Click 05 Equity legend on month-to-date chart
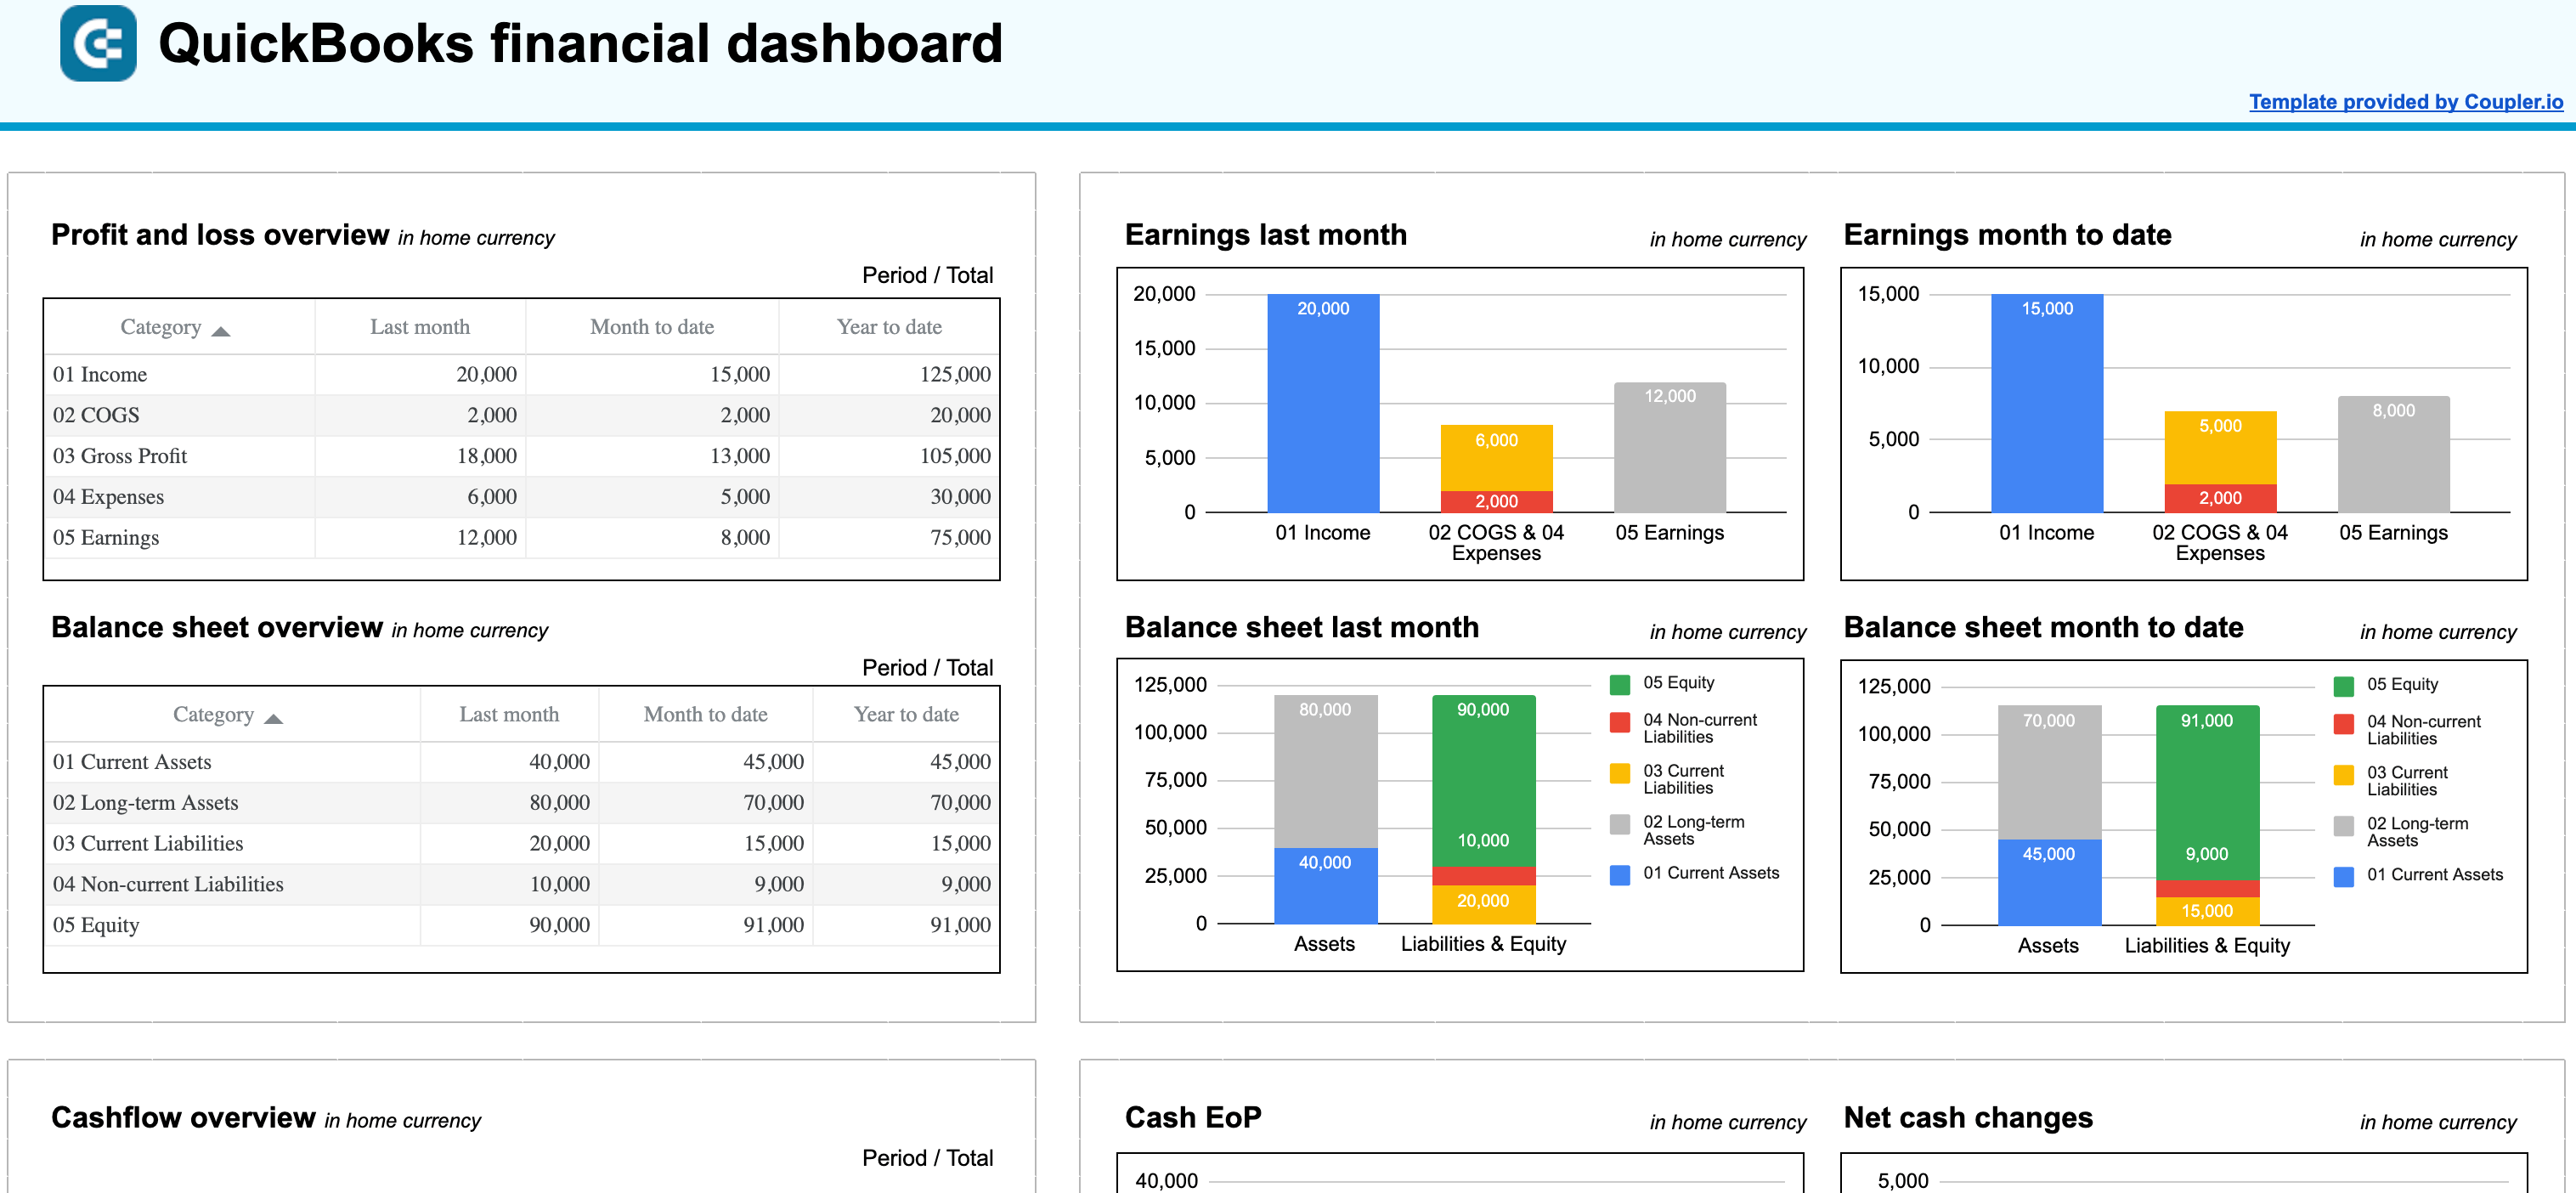 pyautogui.click(x=2346, y=685)
